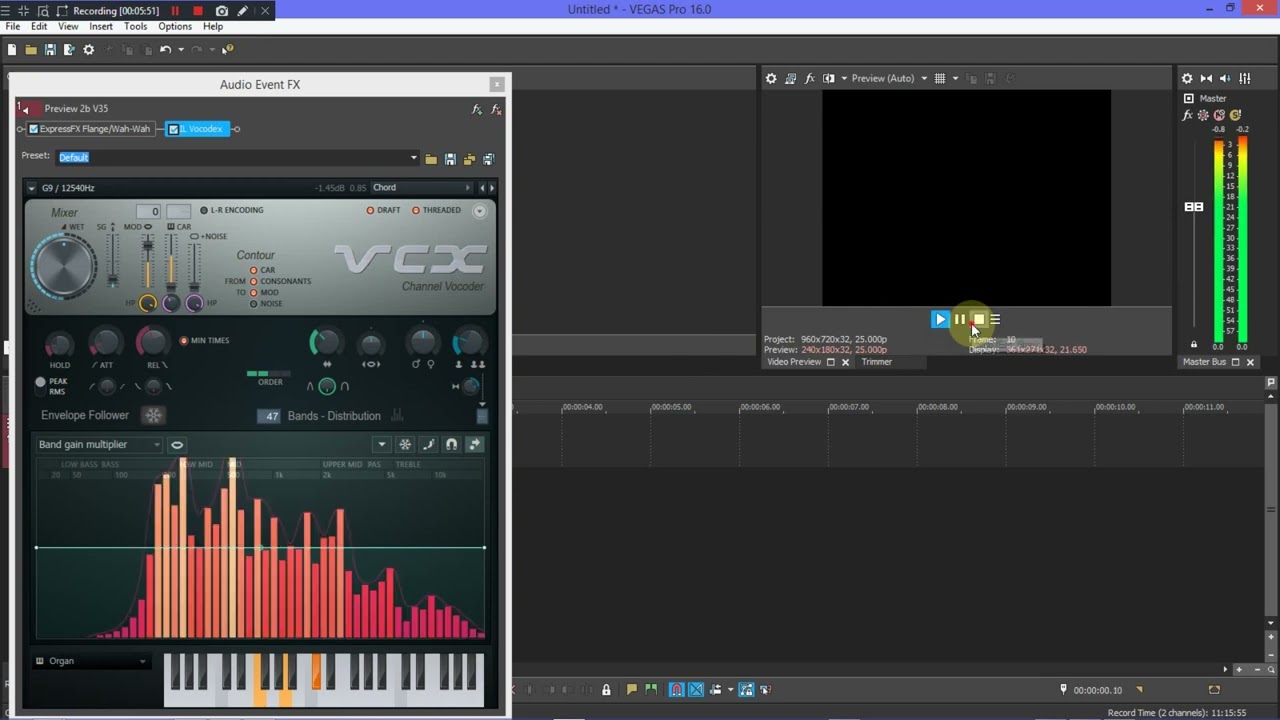This screenshot has height=720, width=1280.
Task: Remove the selected plug-in from chain
Action: coord(496,109)
